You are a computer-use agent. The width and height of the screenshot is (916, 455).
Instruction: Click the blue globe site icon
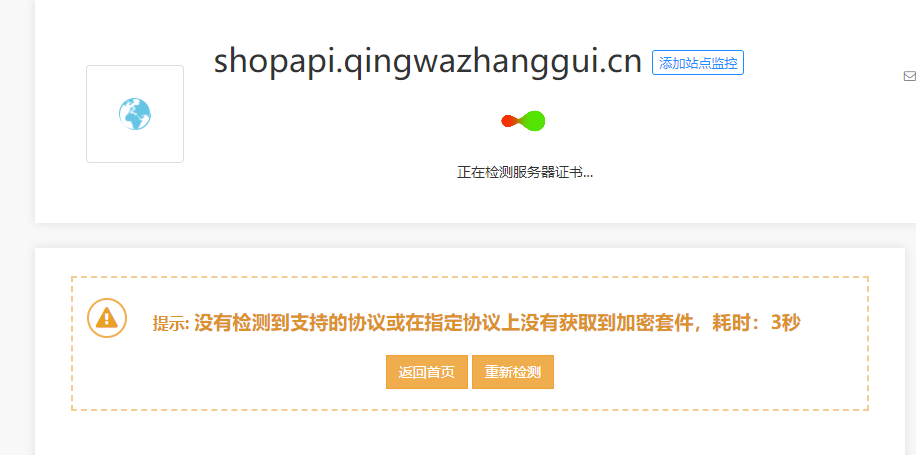tap(135, 114)
